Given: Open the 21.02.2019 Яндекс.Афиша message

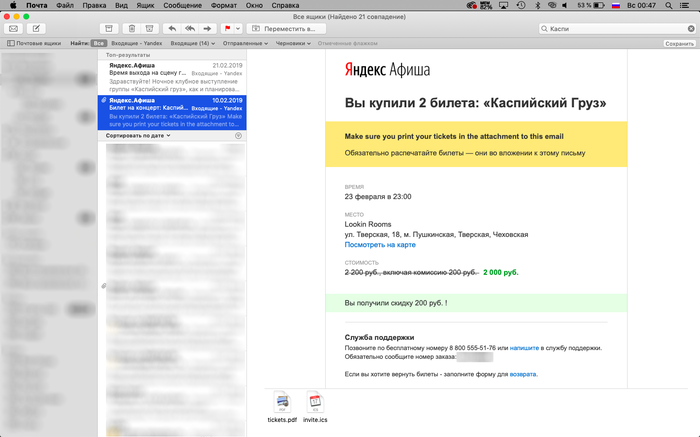Looking at the screenshot, I should click(x=172, y=77).
